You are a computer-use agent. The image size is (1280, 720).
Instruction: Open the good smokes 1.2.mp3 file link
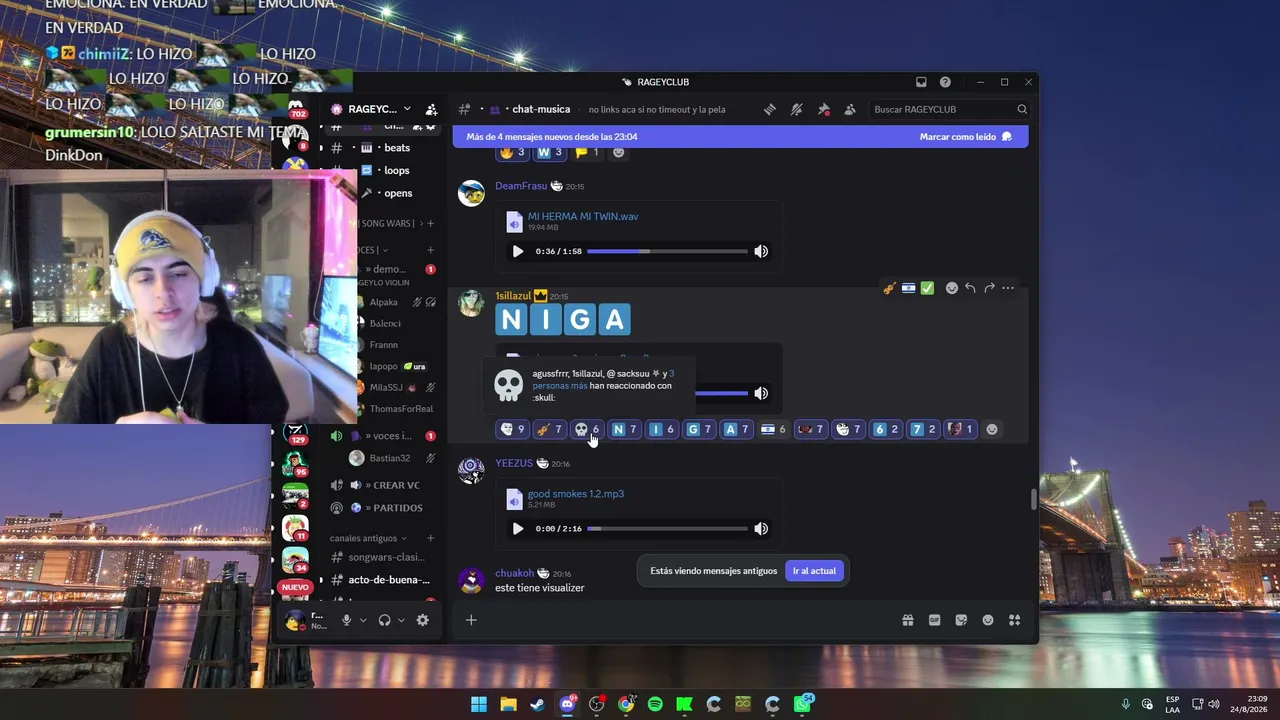(576, 494)
